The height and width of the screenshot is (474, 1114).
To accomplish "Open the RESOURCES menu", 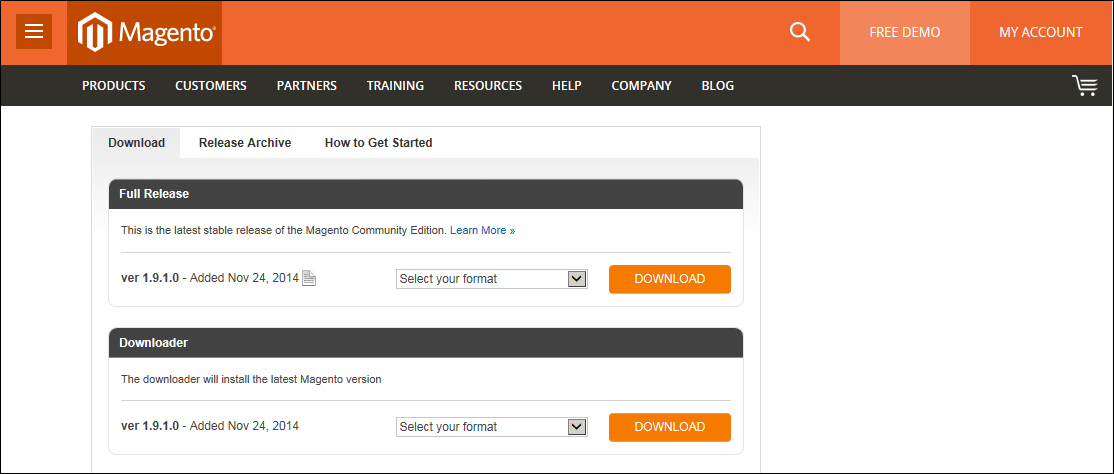I will pyautogui.click(x=488, y=86).
